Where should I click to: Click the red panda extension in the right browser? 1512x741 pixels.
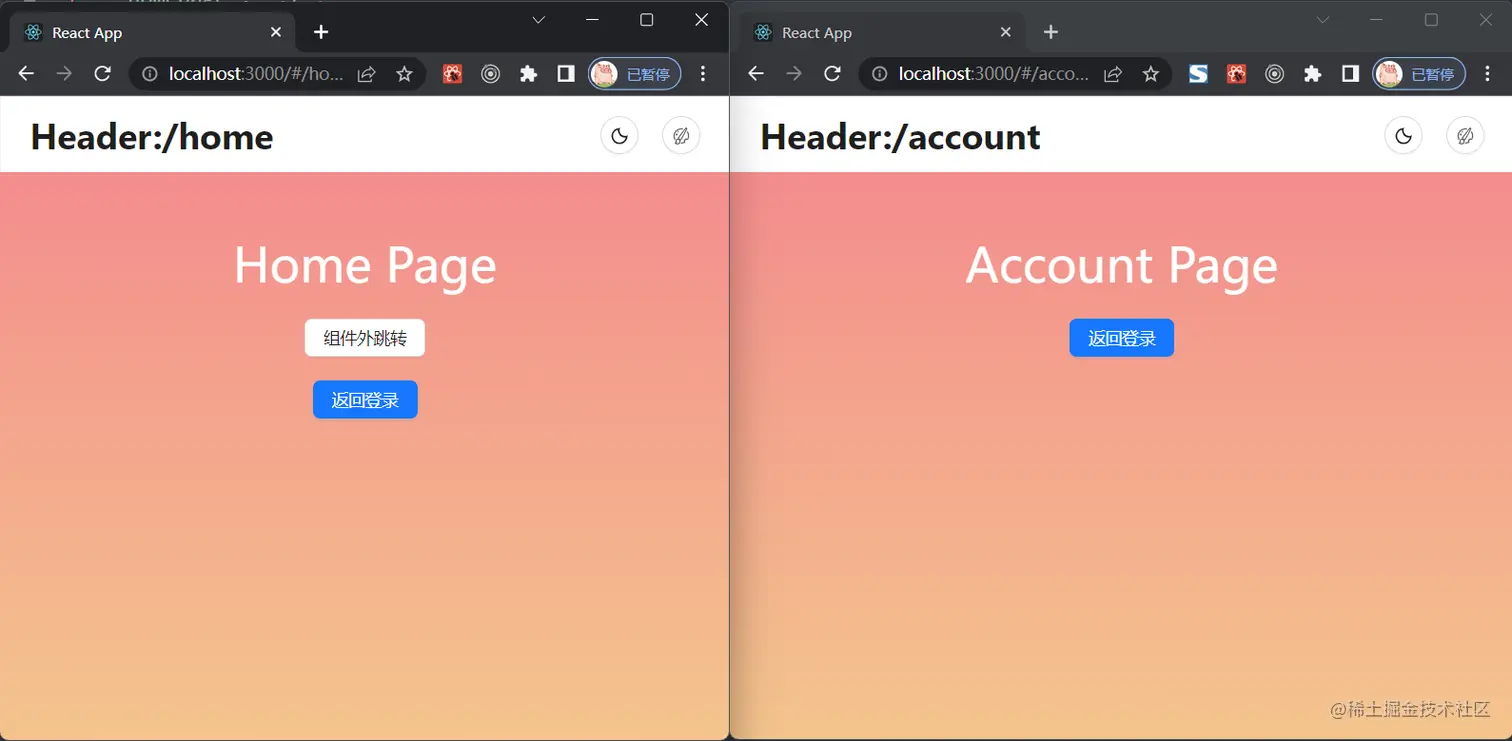[1236, 74]
